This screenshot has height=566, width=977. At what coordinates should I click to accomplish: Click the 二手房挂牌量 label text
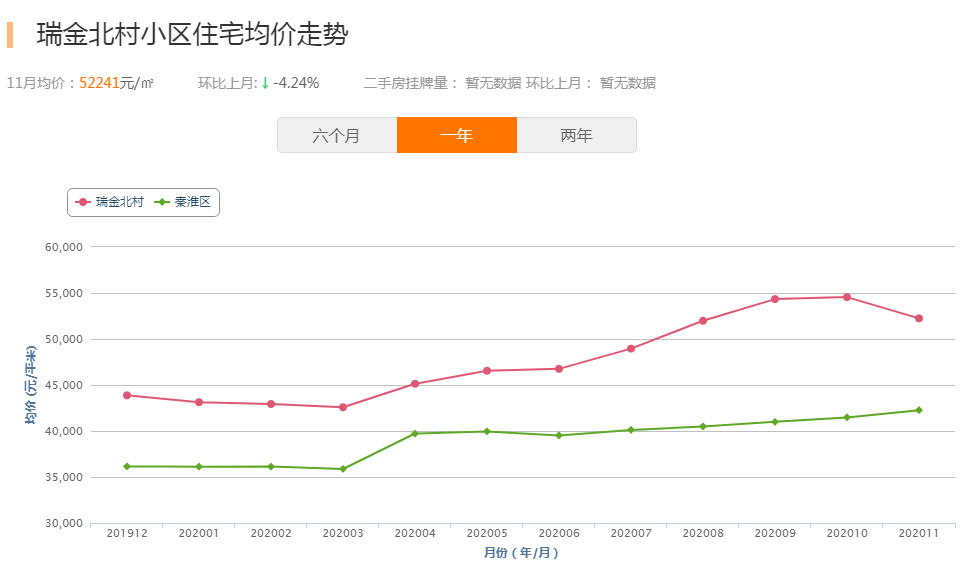coord(406,83)
